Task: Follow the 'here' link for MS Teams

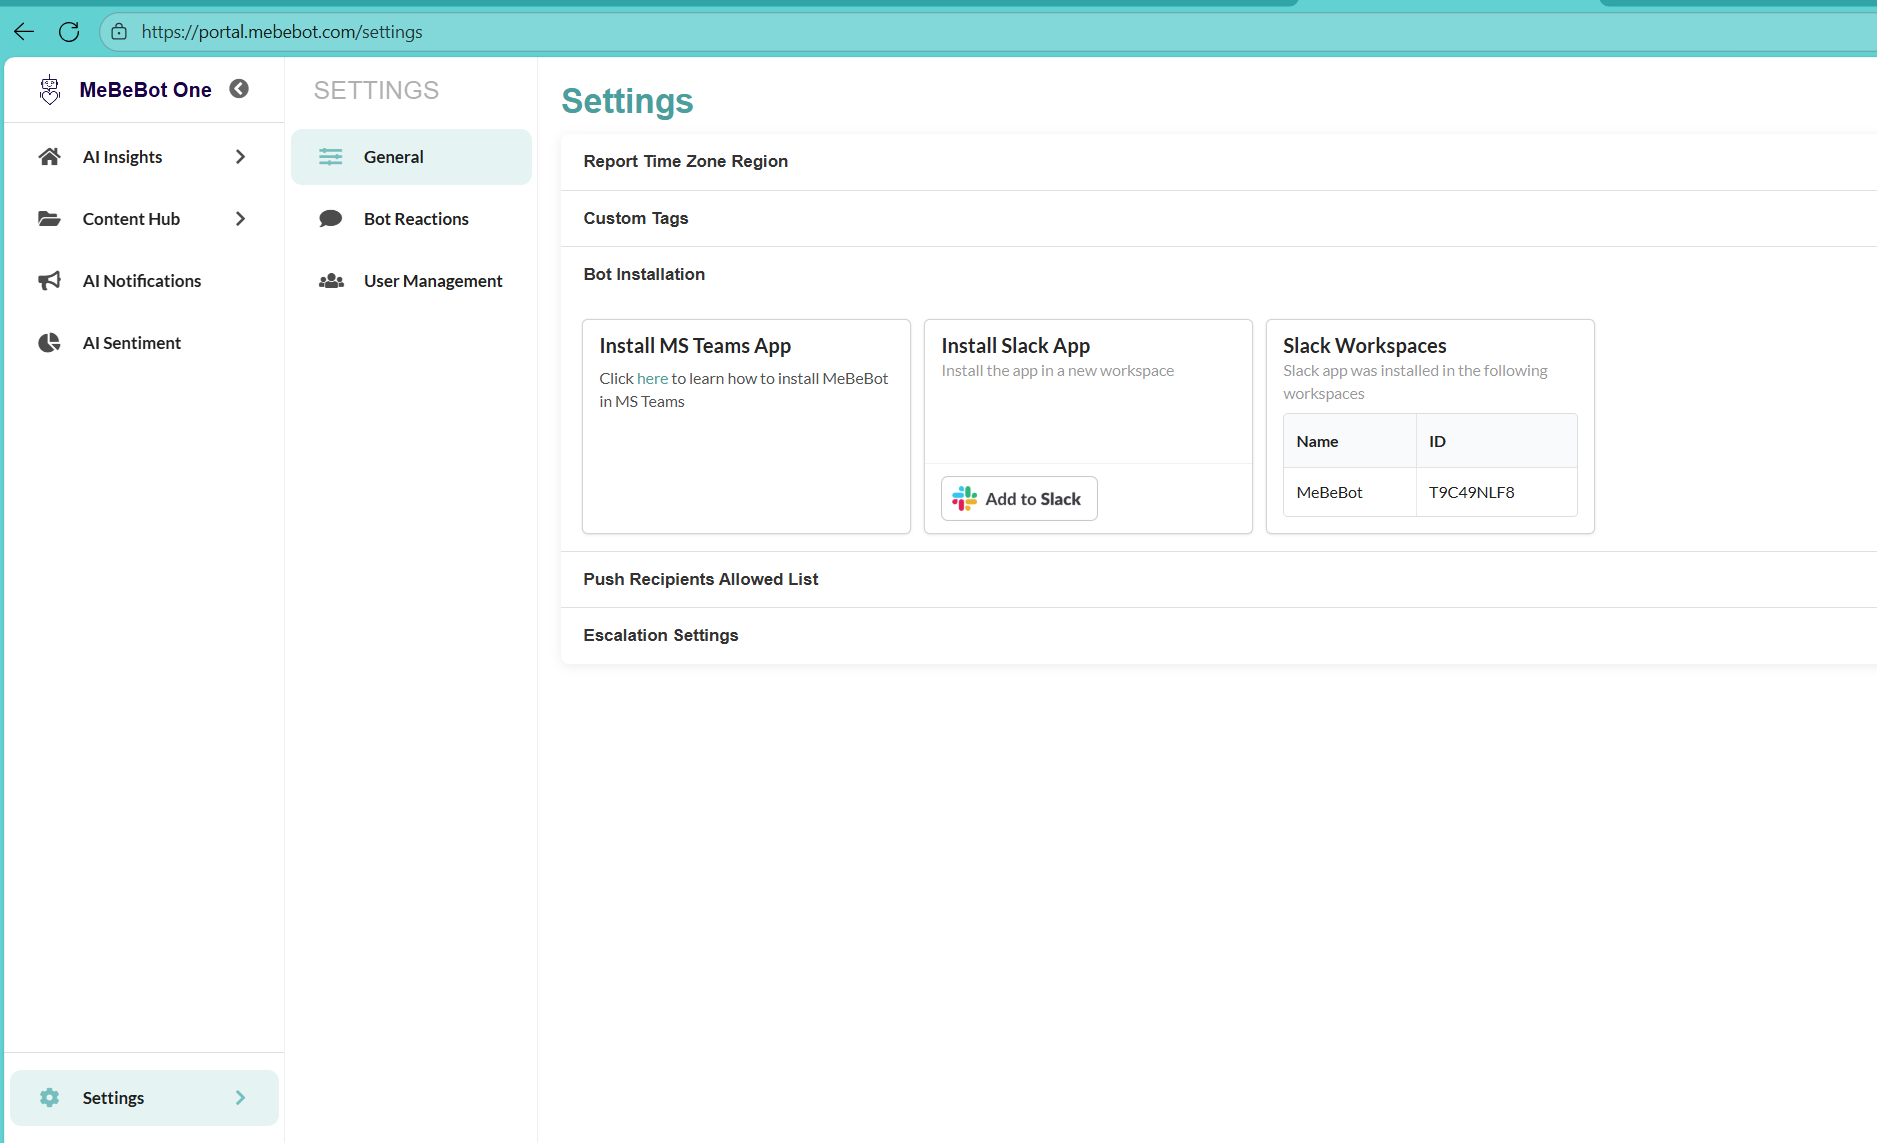Action: [x=652, y=378]
